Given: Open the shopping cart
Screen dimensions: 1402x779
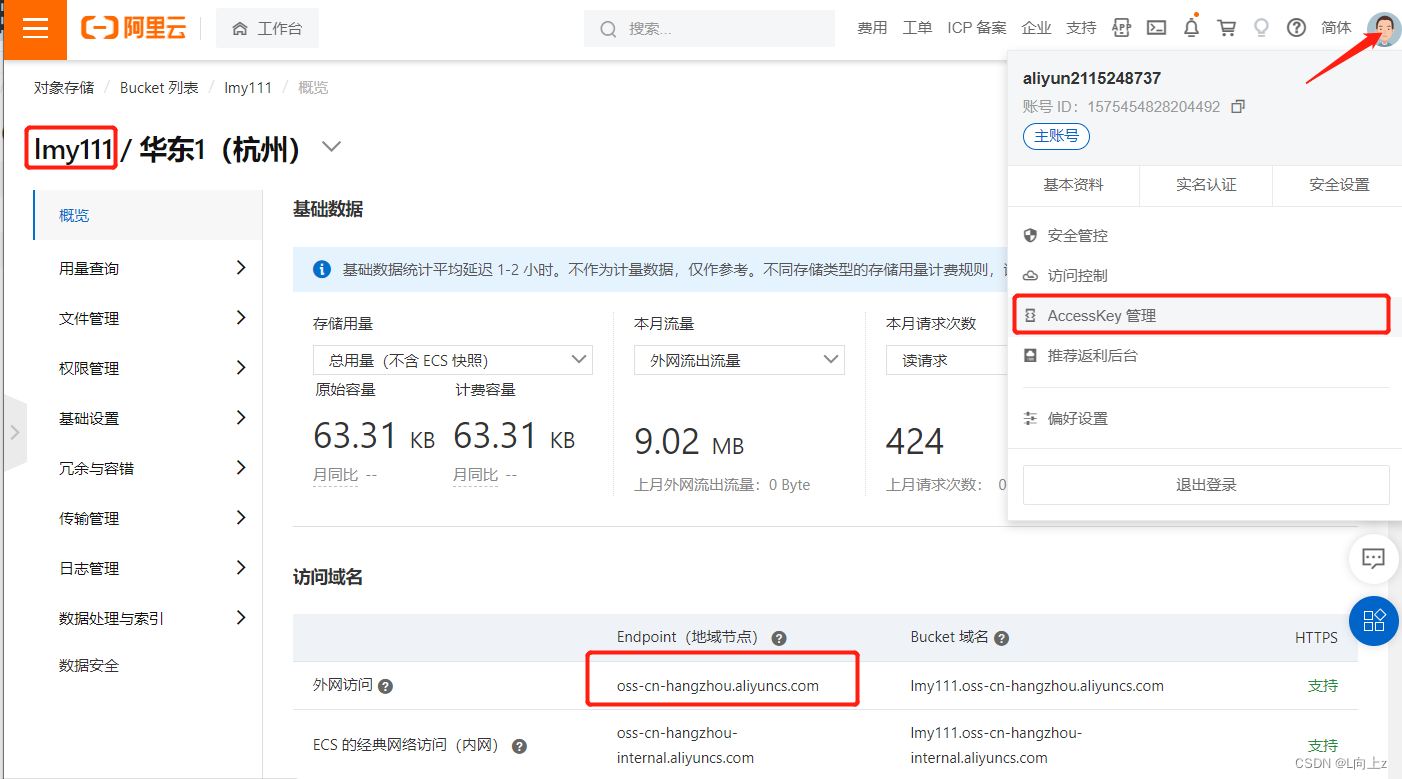Looking at the screenshot, I should (x=1226, y=28).
